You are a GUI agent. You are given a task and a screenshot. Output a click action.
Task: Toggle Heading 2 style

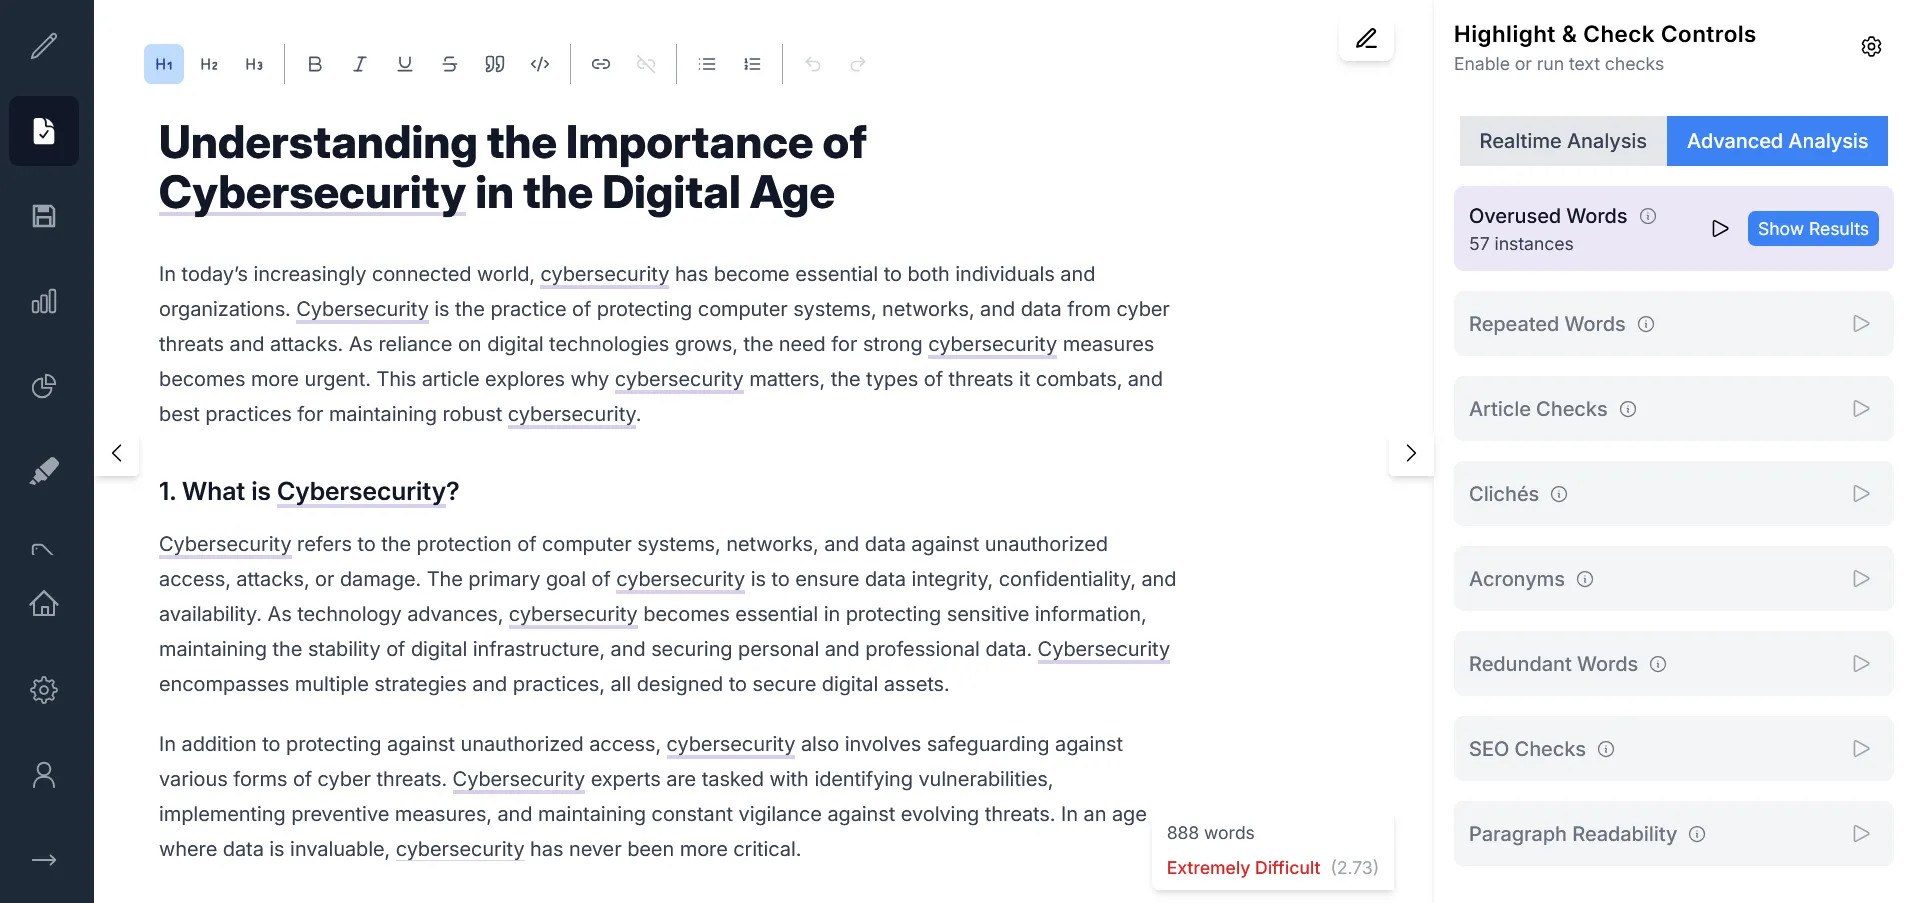click(209, 64)
